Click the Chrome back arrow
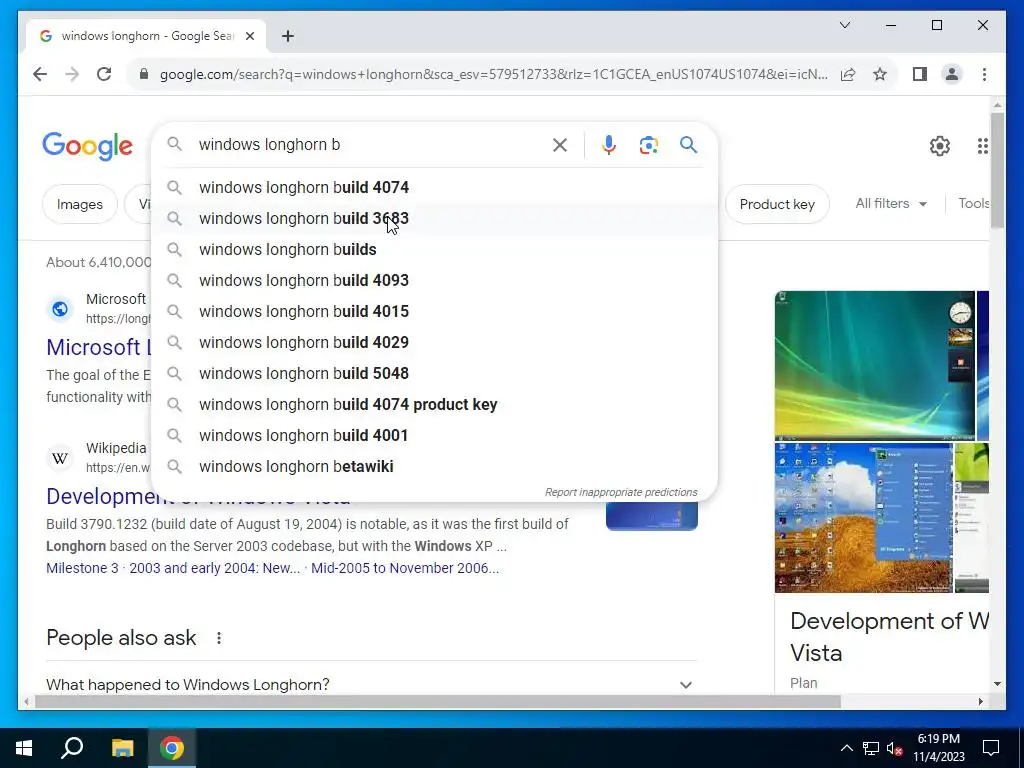The height and width of the screenshot is (768, 1024). tap(40, 74)
